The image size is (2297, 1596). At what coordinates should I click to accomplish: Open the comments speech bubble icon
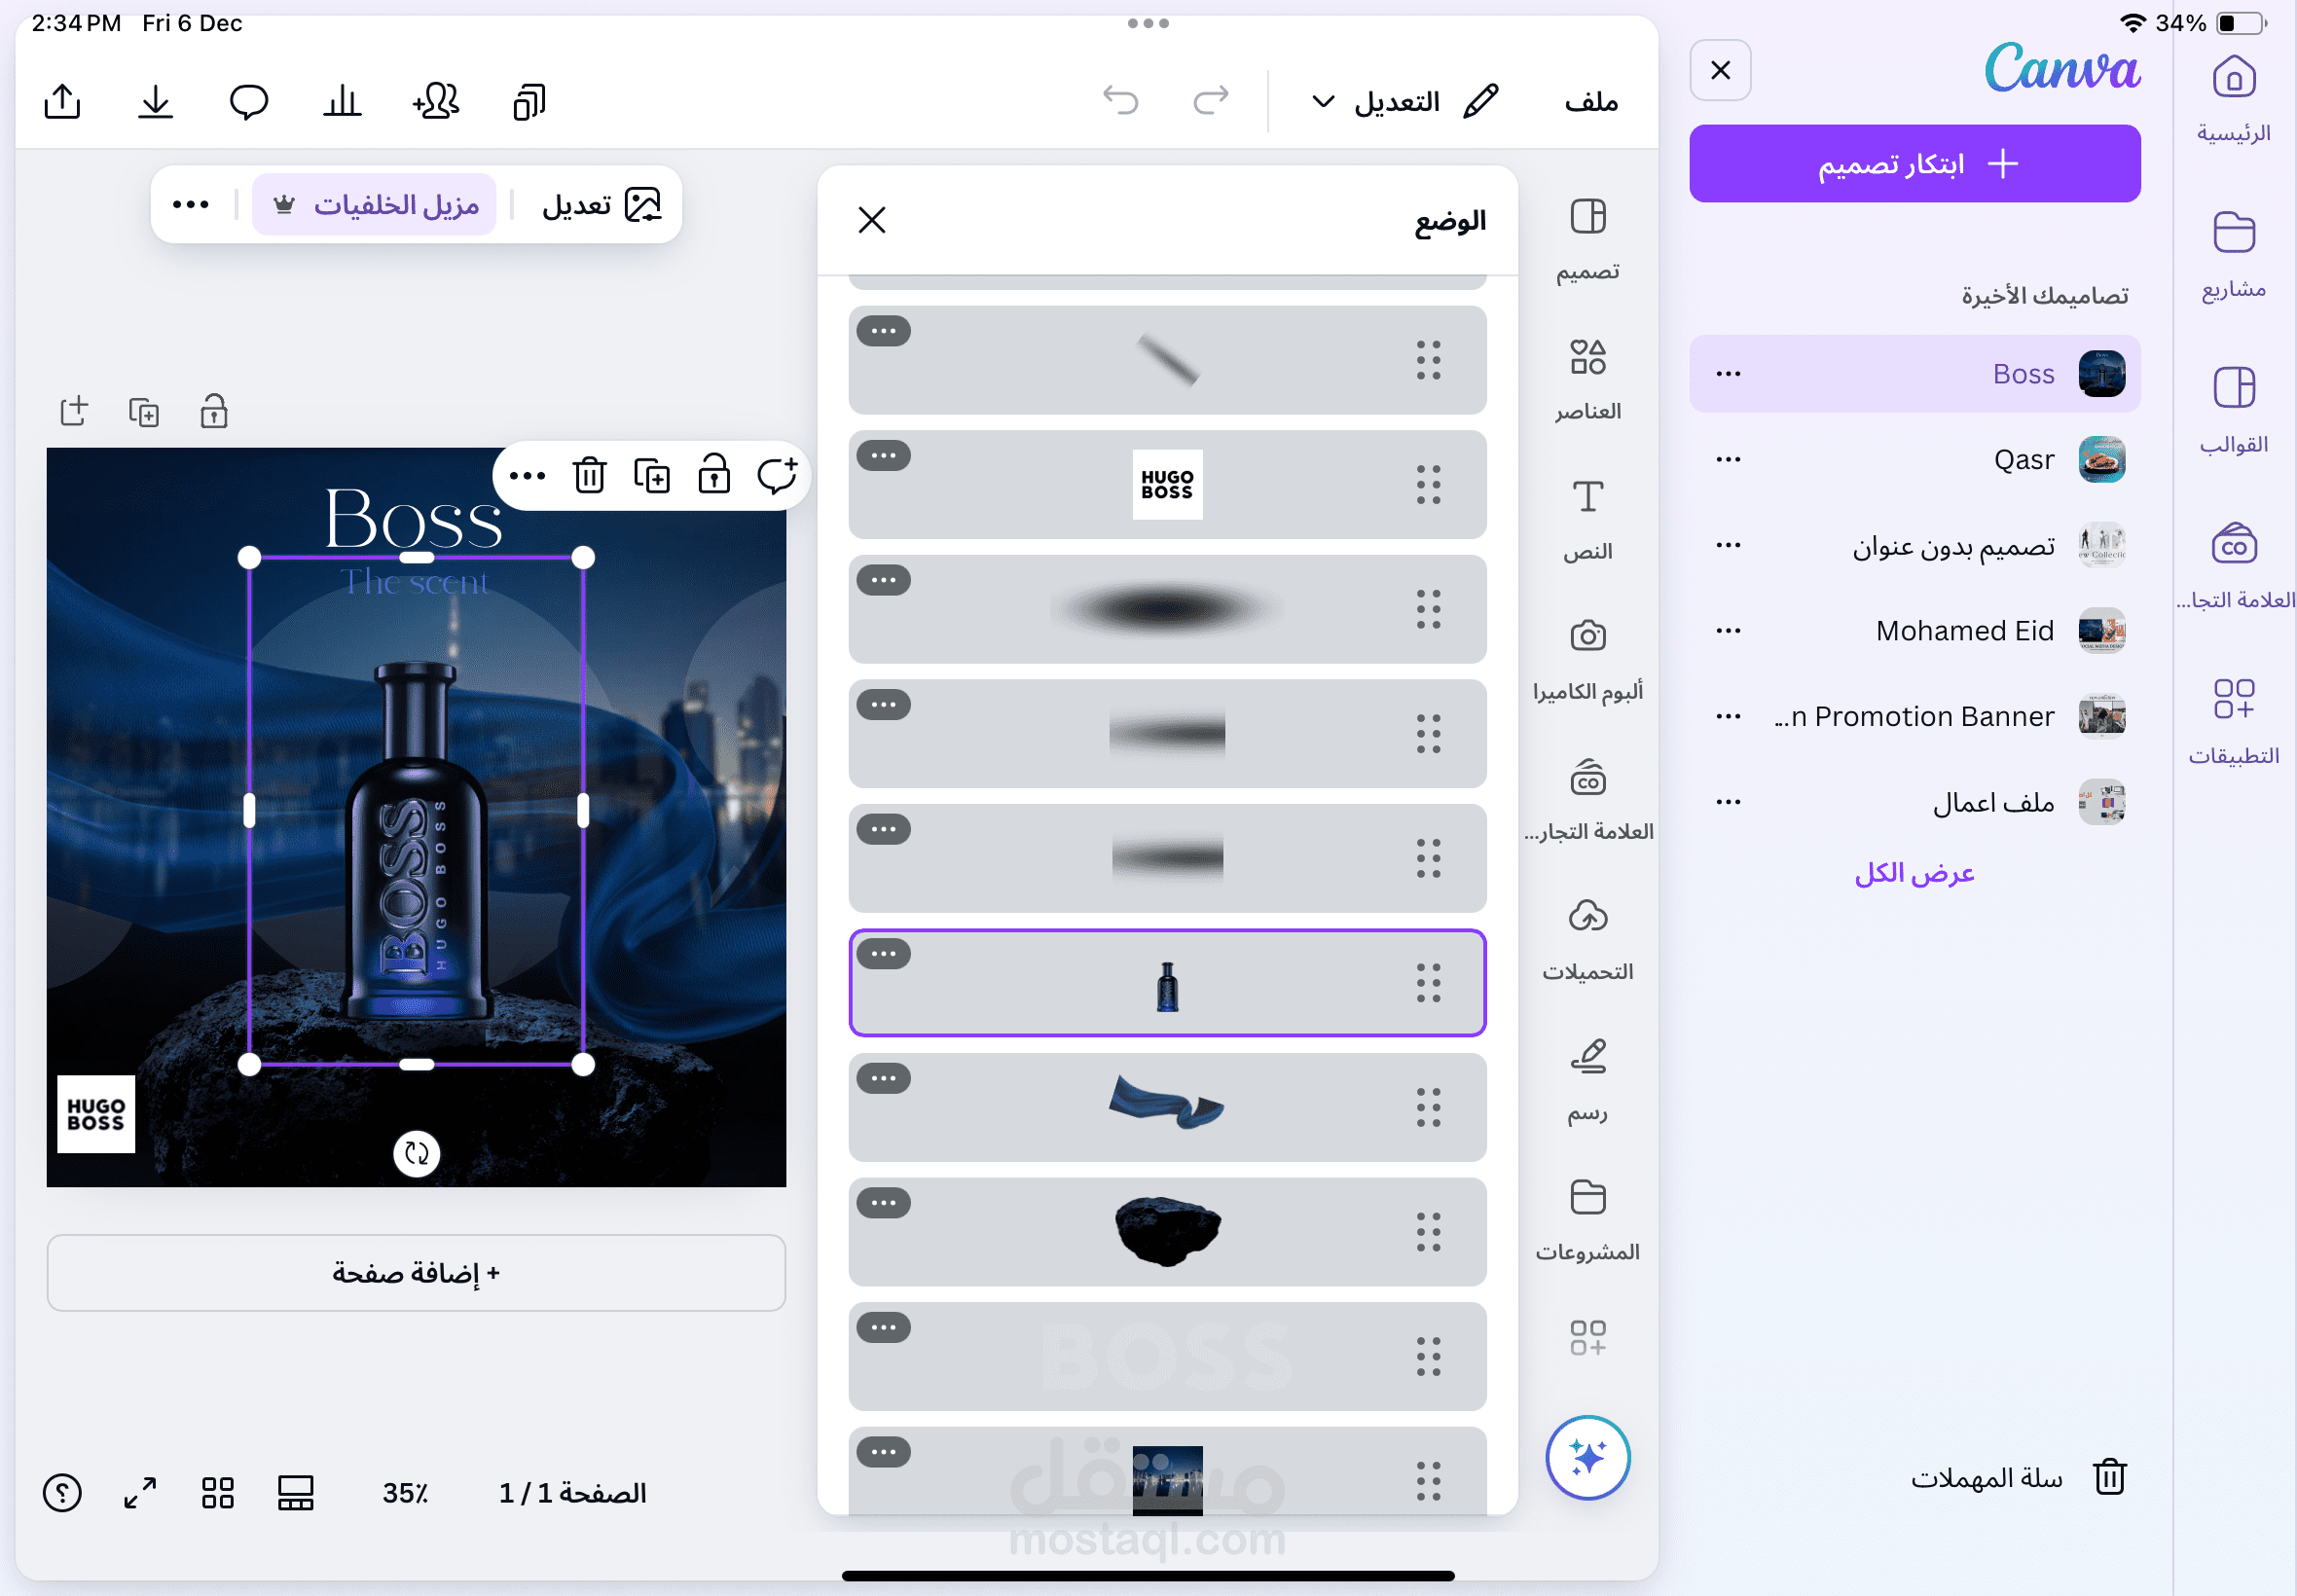248,101
